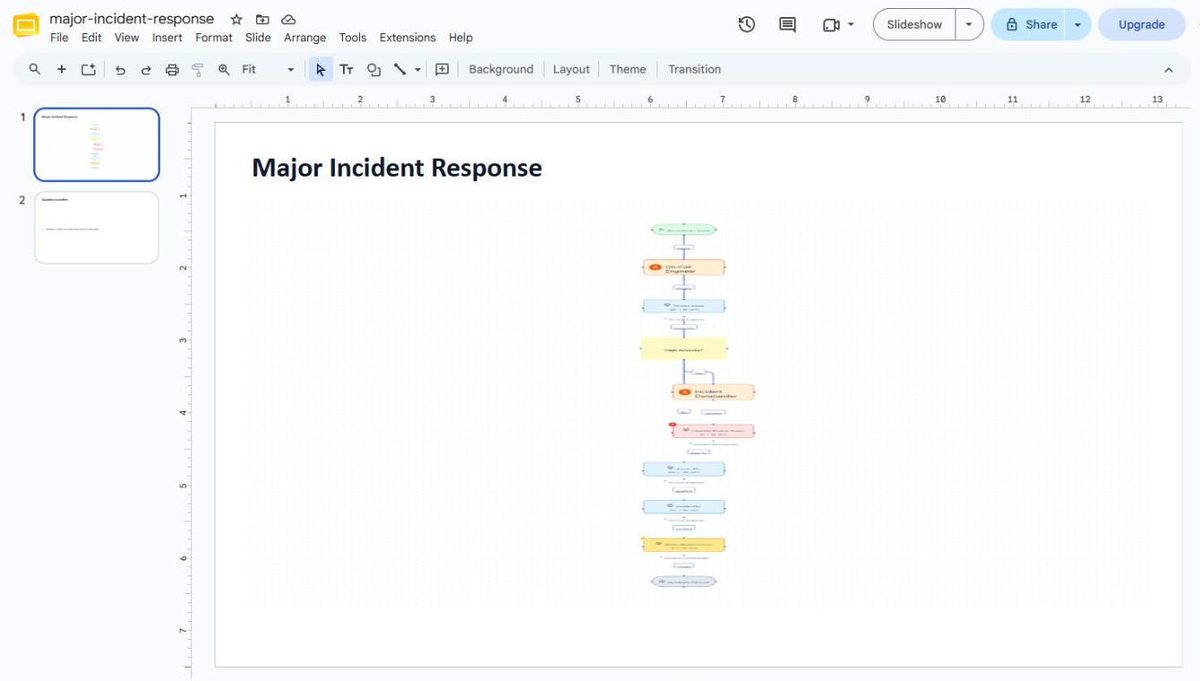Select the Incident Commander box in diagram
Screen dimensions: 1200x681
tap(714, 392)
